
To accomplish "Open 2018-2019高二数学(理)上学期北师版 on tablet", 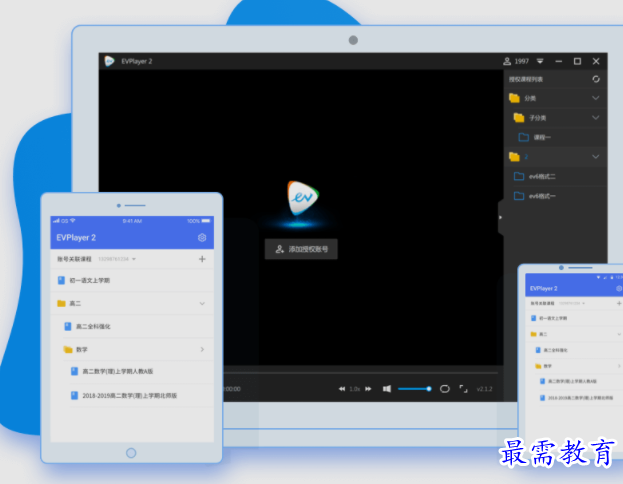I will [x=130, y=396].
